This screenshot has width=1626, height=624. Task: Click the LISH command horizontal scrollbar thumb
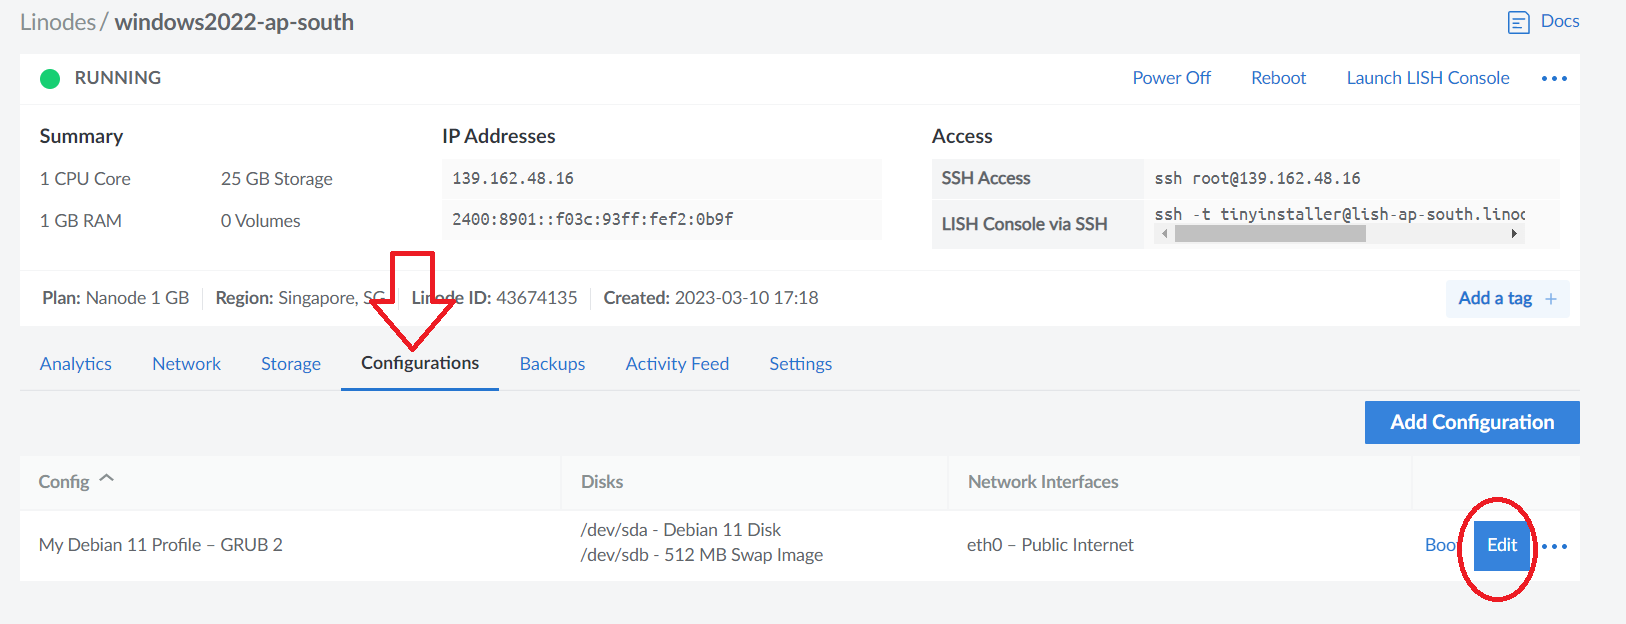click(x=1270, y=233)
